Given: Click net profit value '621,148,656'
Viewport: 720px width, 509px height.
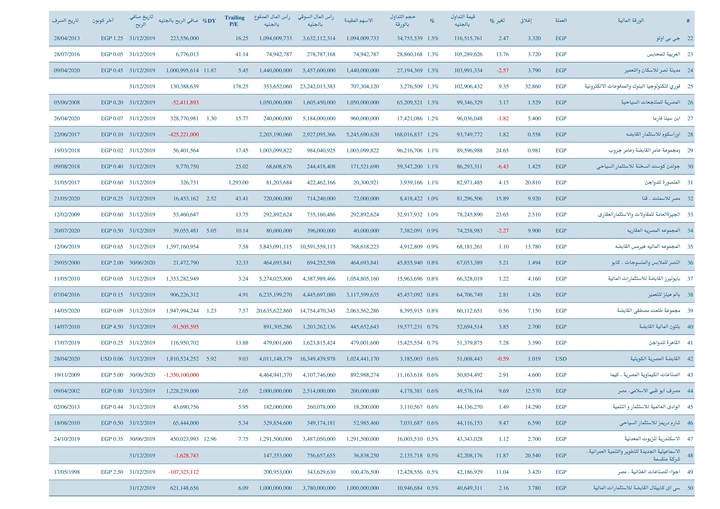Looking at the screenshot, I should point(185,488).
